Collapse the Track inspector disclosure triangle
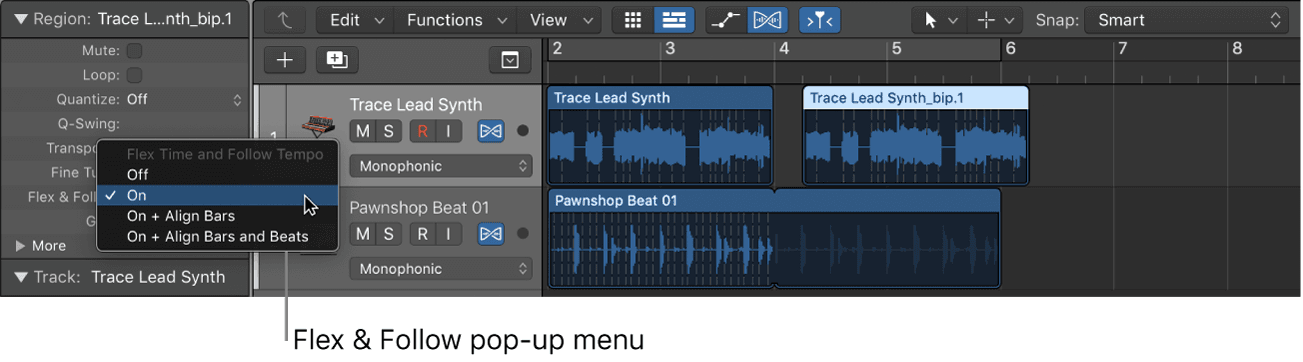 pos(21,277)
